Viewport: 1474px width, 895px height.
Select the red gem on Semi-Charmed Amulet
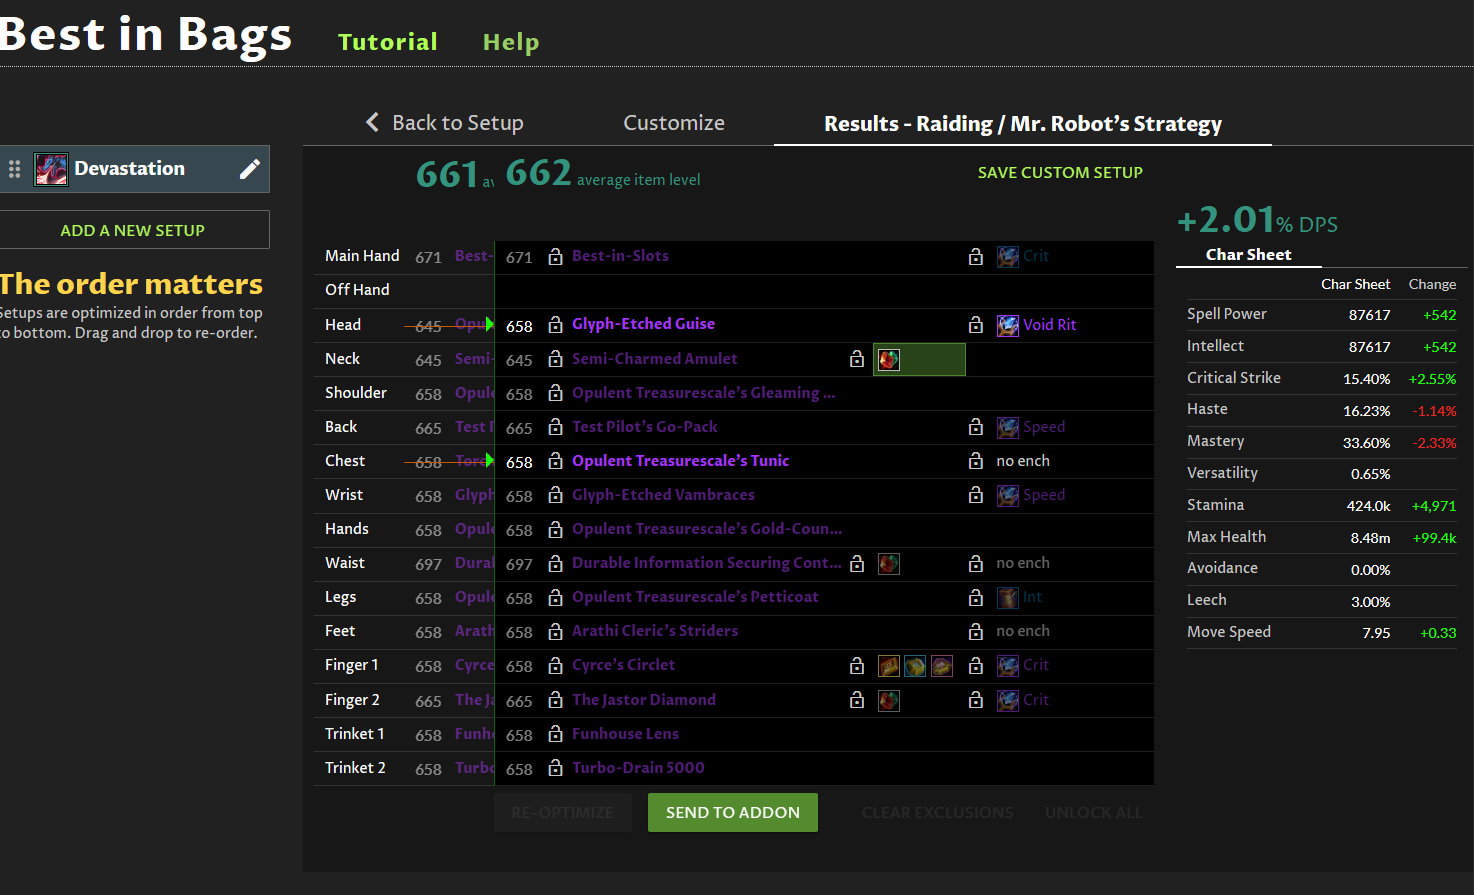click(888, 359)
